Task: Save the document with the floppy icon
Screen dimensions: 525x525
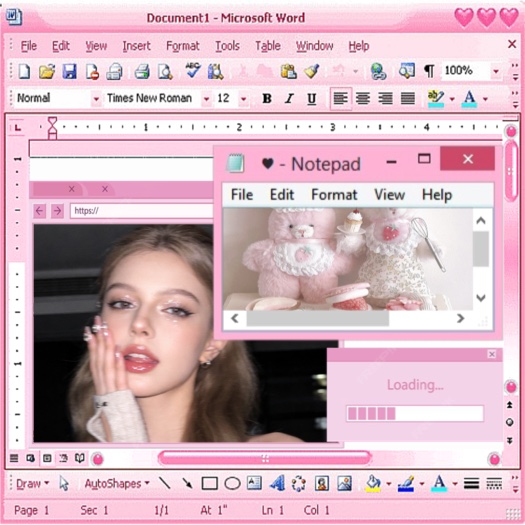Action: coord(69,71)
